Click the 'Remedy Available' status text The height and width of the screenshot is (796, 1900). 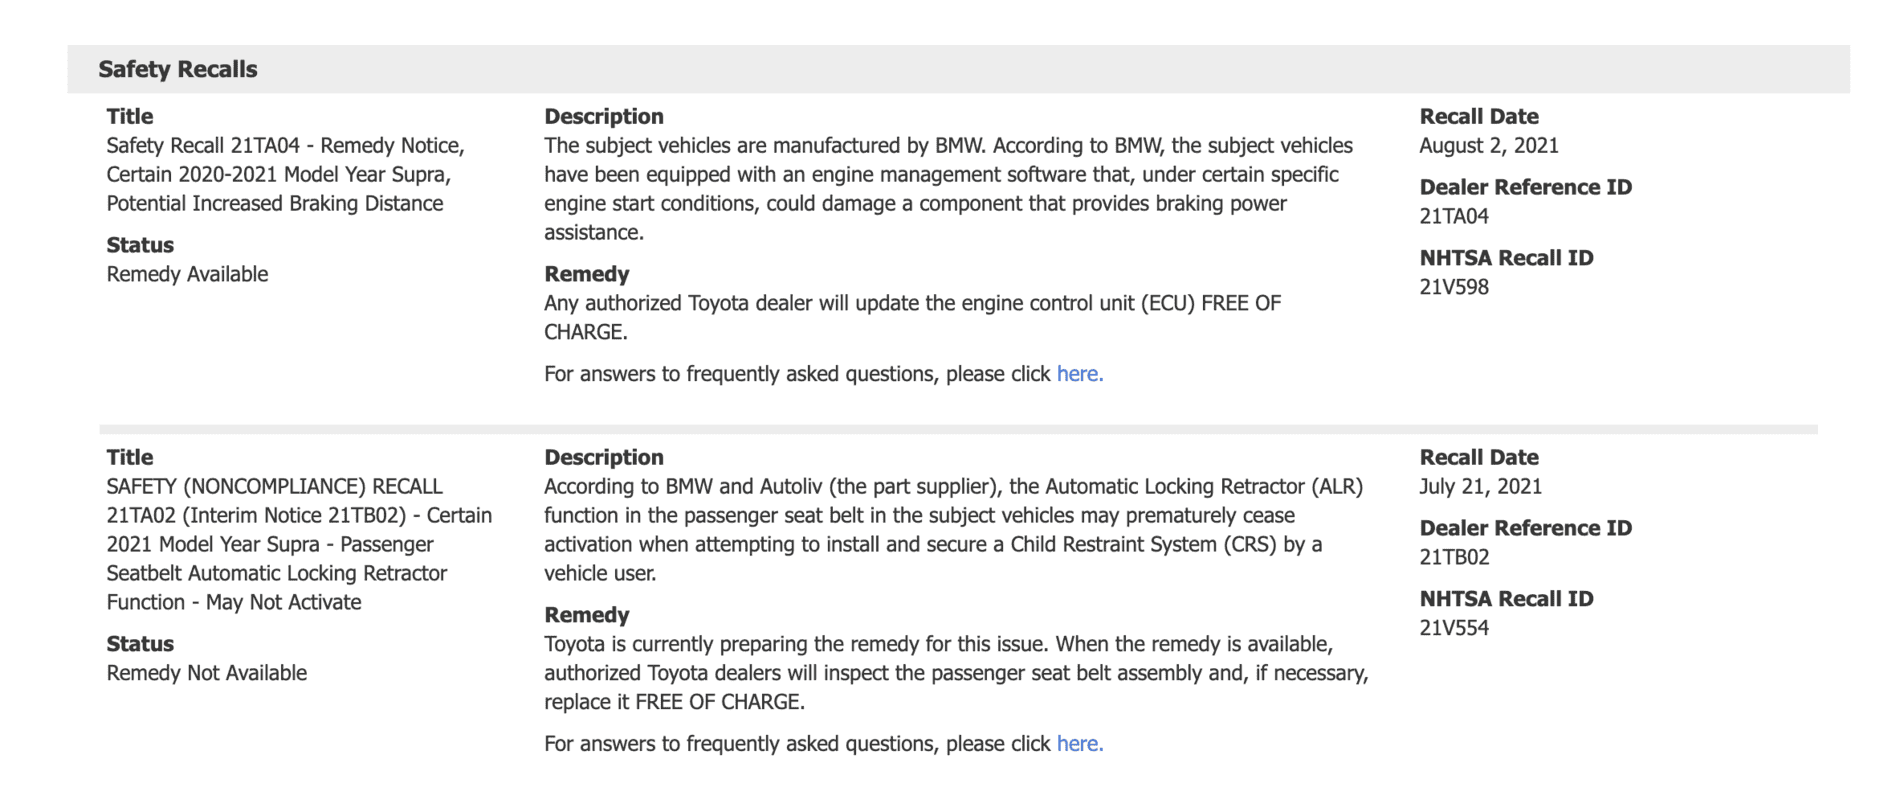(x=187, y=274)
